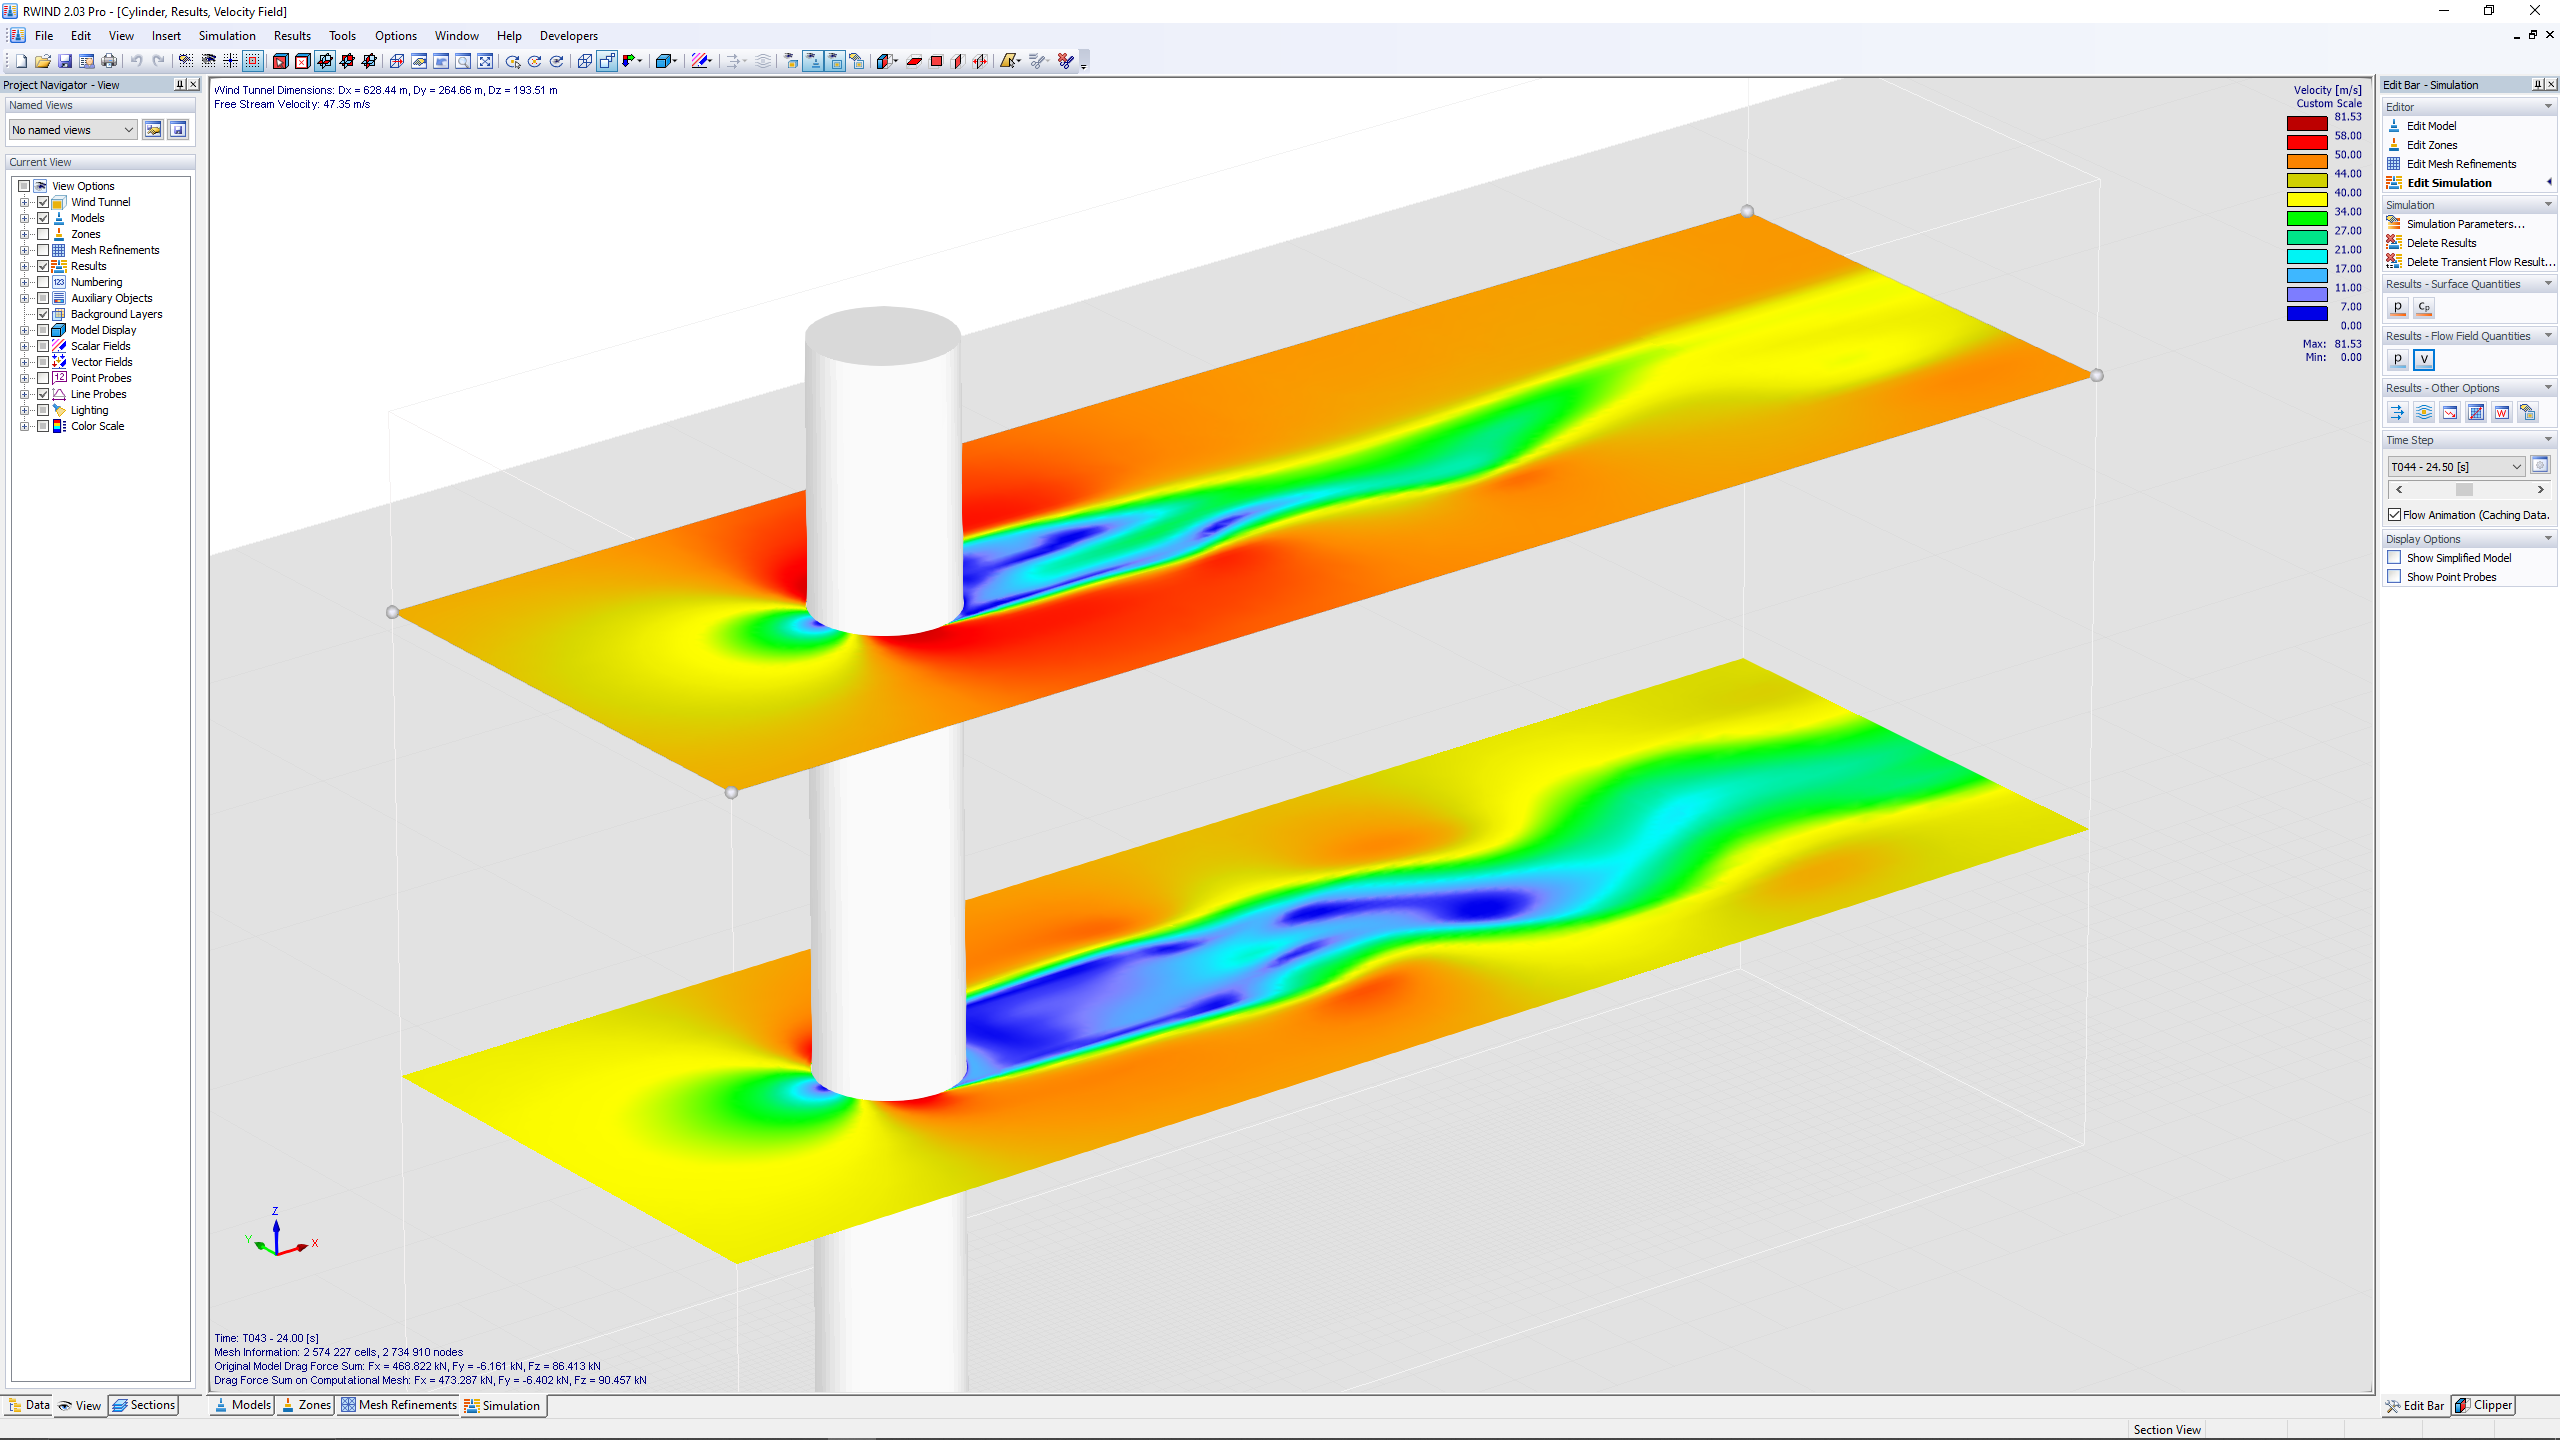Click Simulation Parameters entry
Screen dimensions: 2560x1440
pos(2465,224)
